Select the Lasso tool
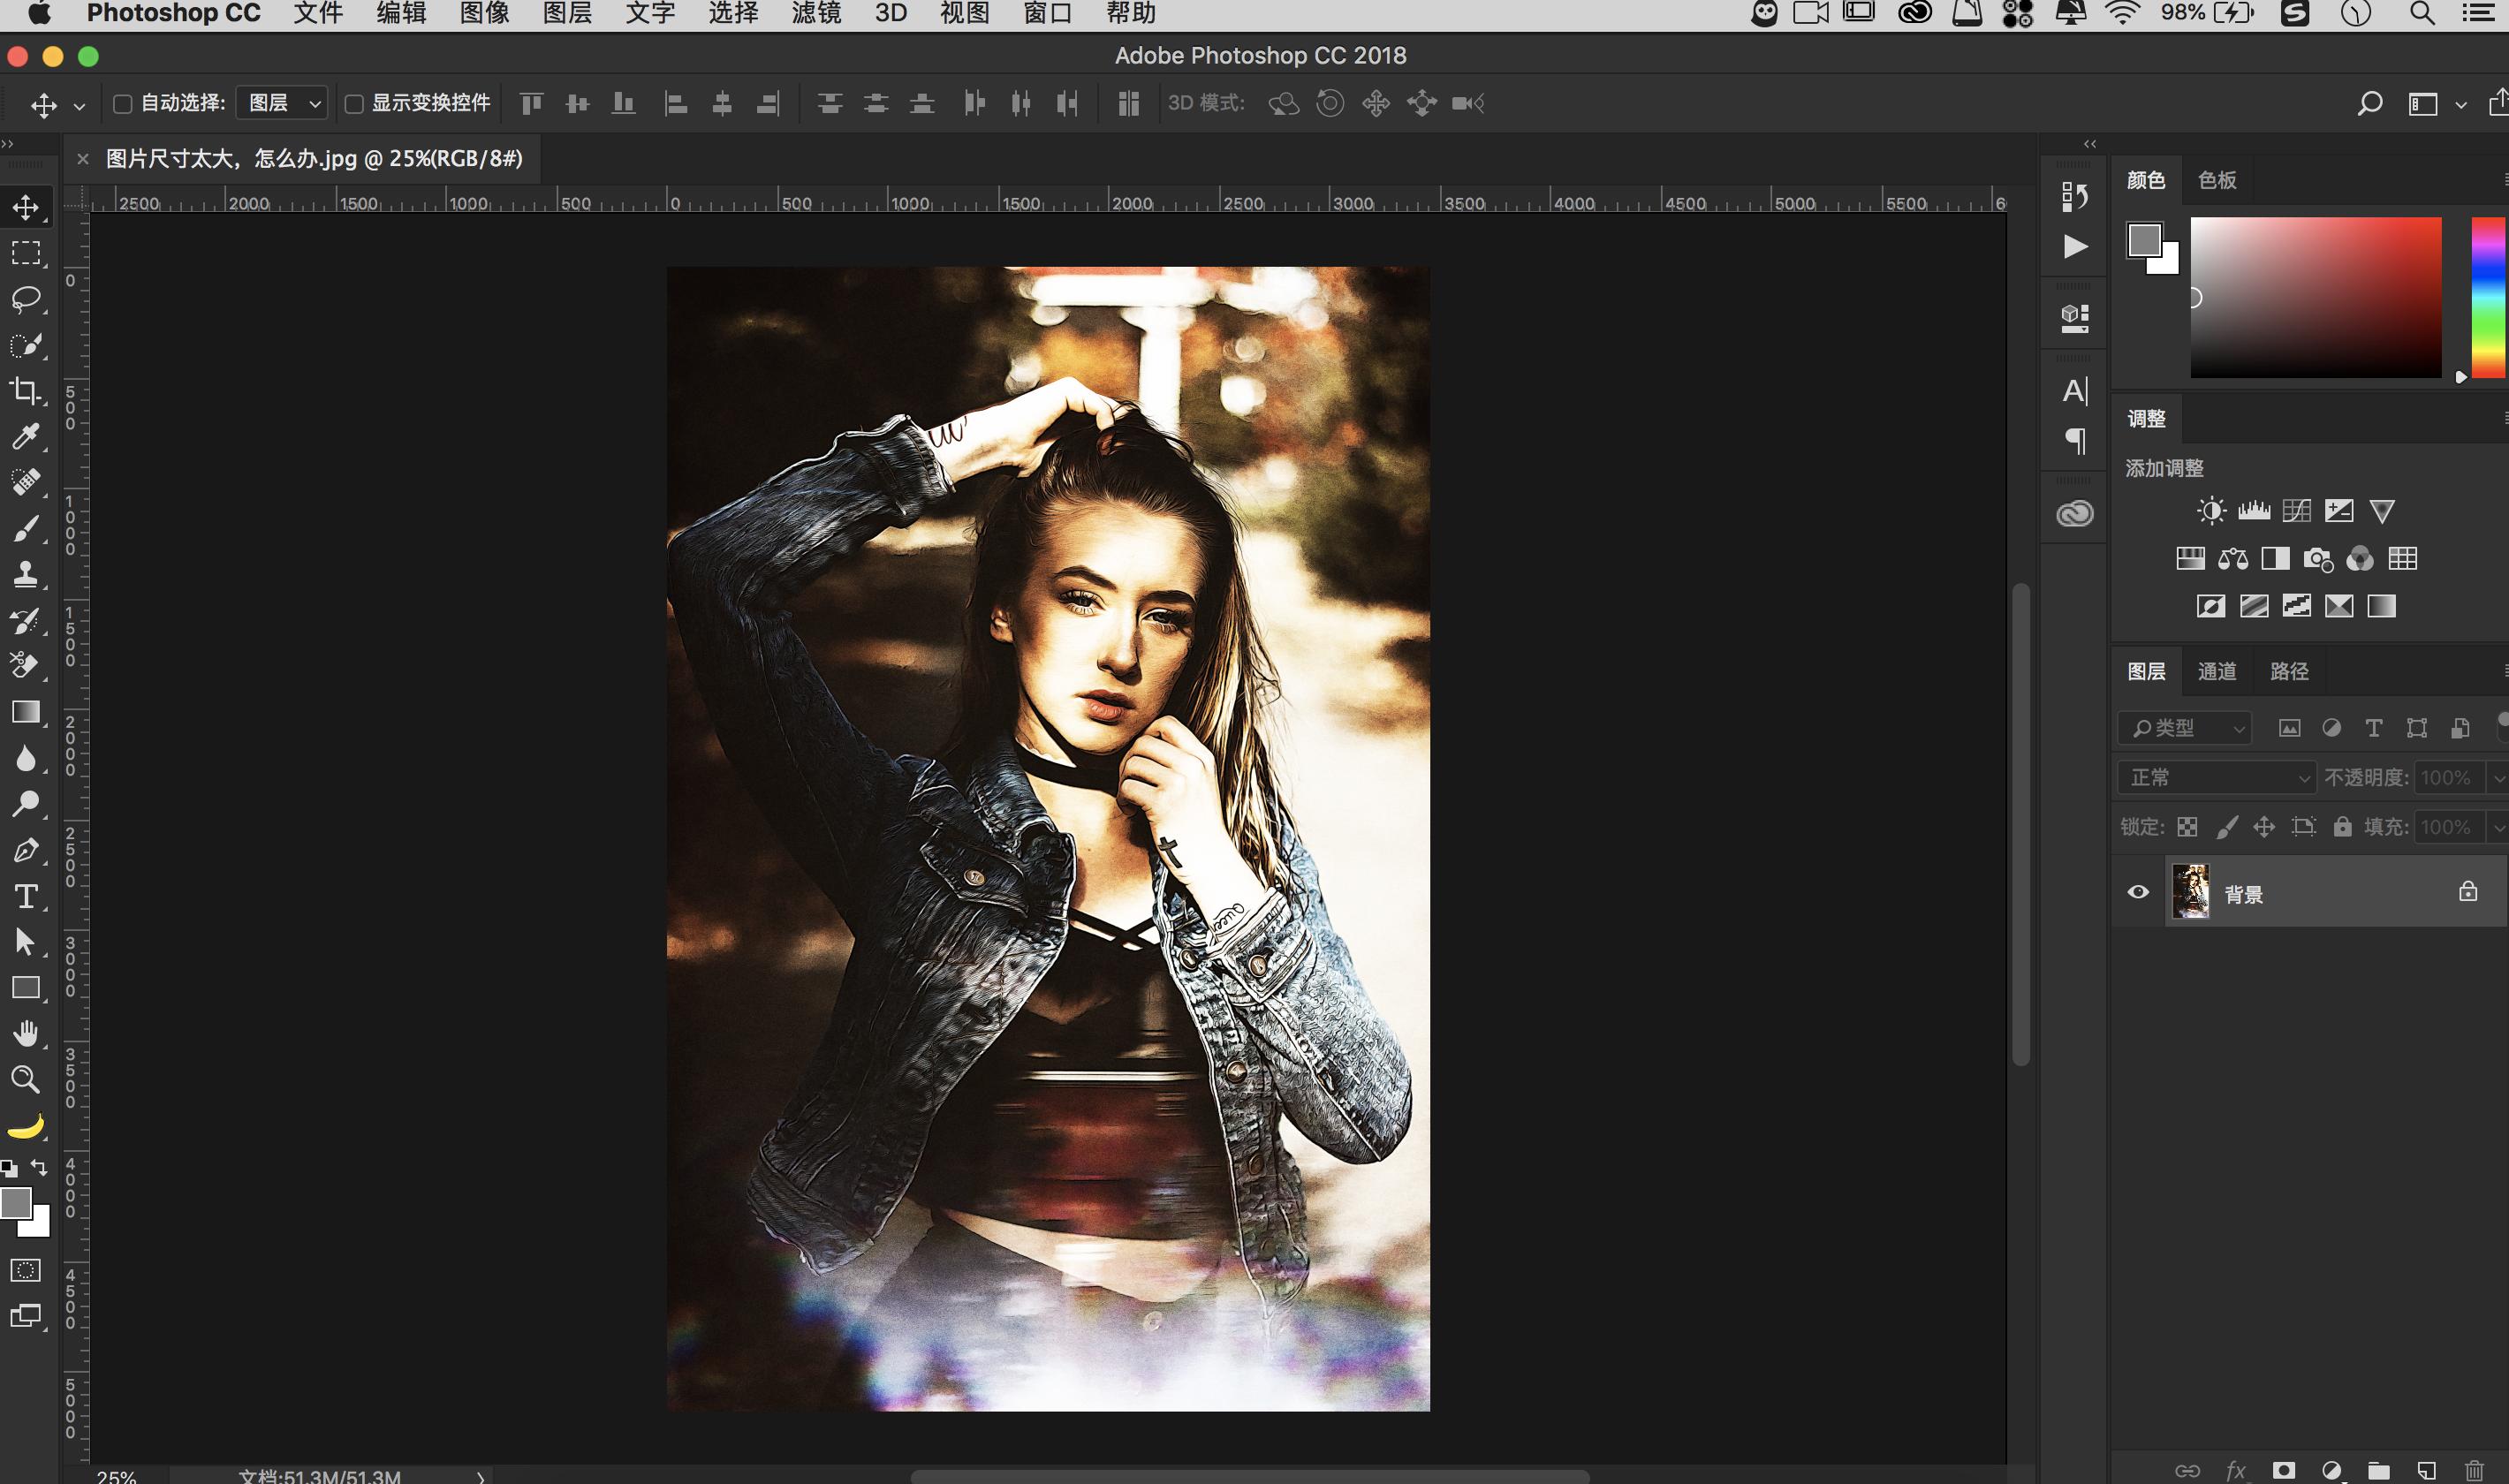This screenshot has height=1484, width=2509. (26, 299)
